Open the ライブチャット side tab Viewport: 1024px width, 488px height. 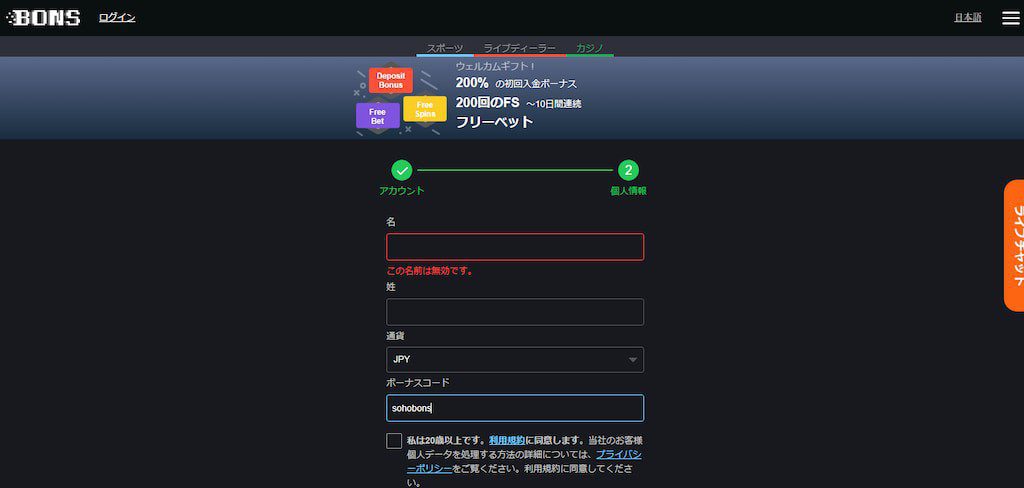1014,246
